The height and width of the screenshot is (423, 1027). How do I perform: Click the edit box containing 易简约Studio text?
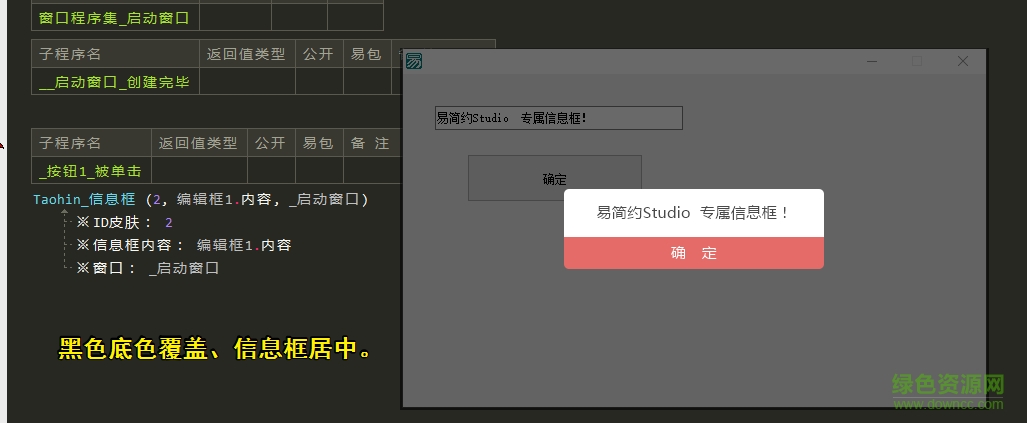(x=559, y=118)
